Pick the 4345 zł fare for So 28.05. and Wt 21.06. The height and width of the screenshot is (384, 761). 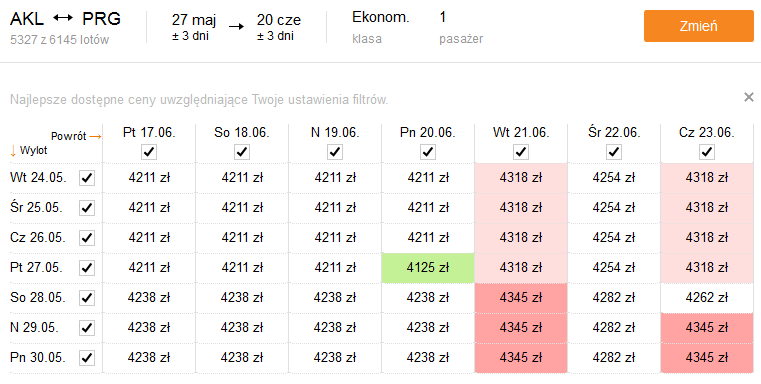click(521, 298)
